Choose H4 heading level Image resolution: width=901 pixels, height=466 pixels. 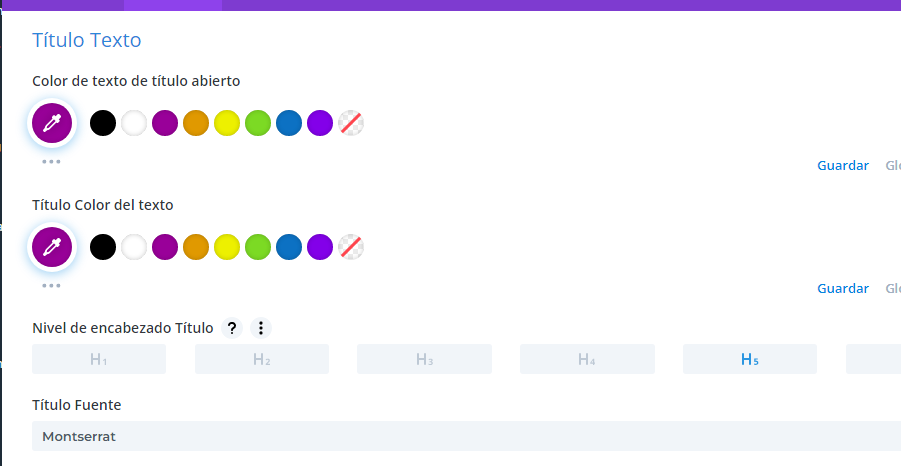click(587, 359)
